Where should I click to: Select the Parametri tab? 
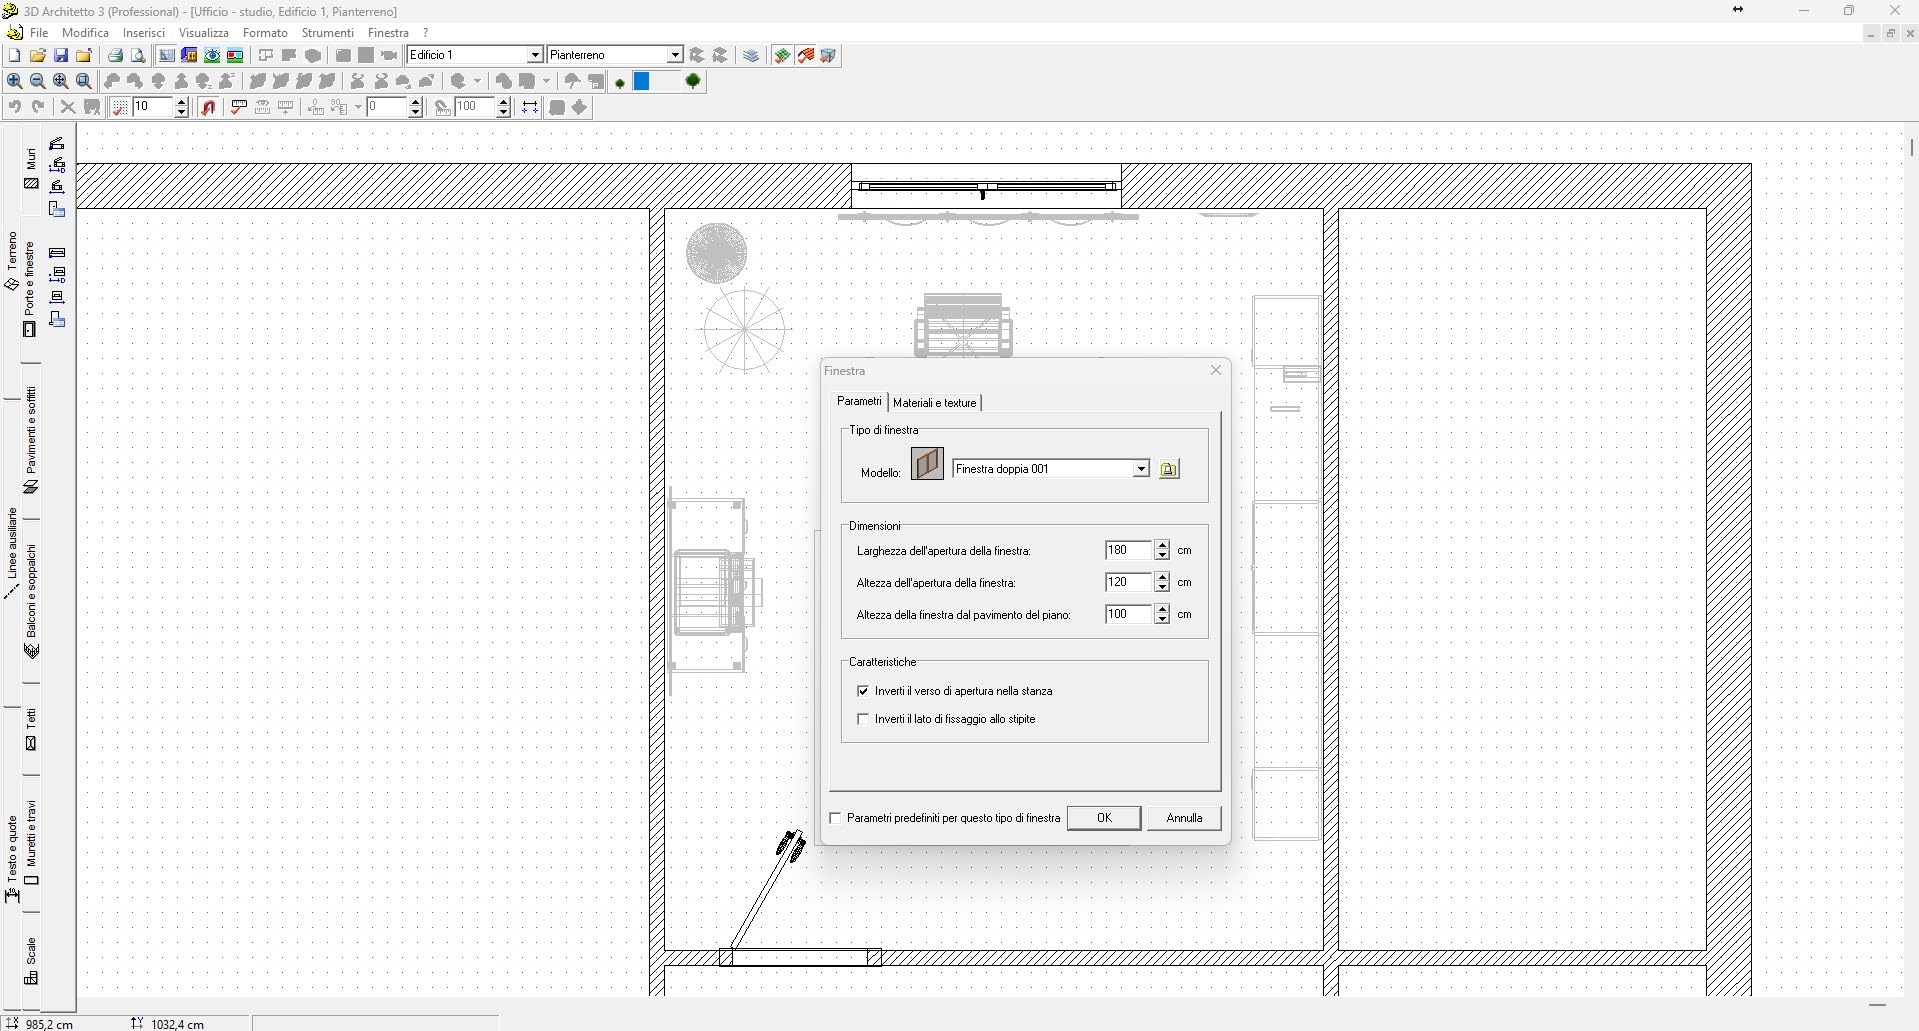[x=859, y=401]
